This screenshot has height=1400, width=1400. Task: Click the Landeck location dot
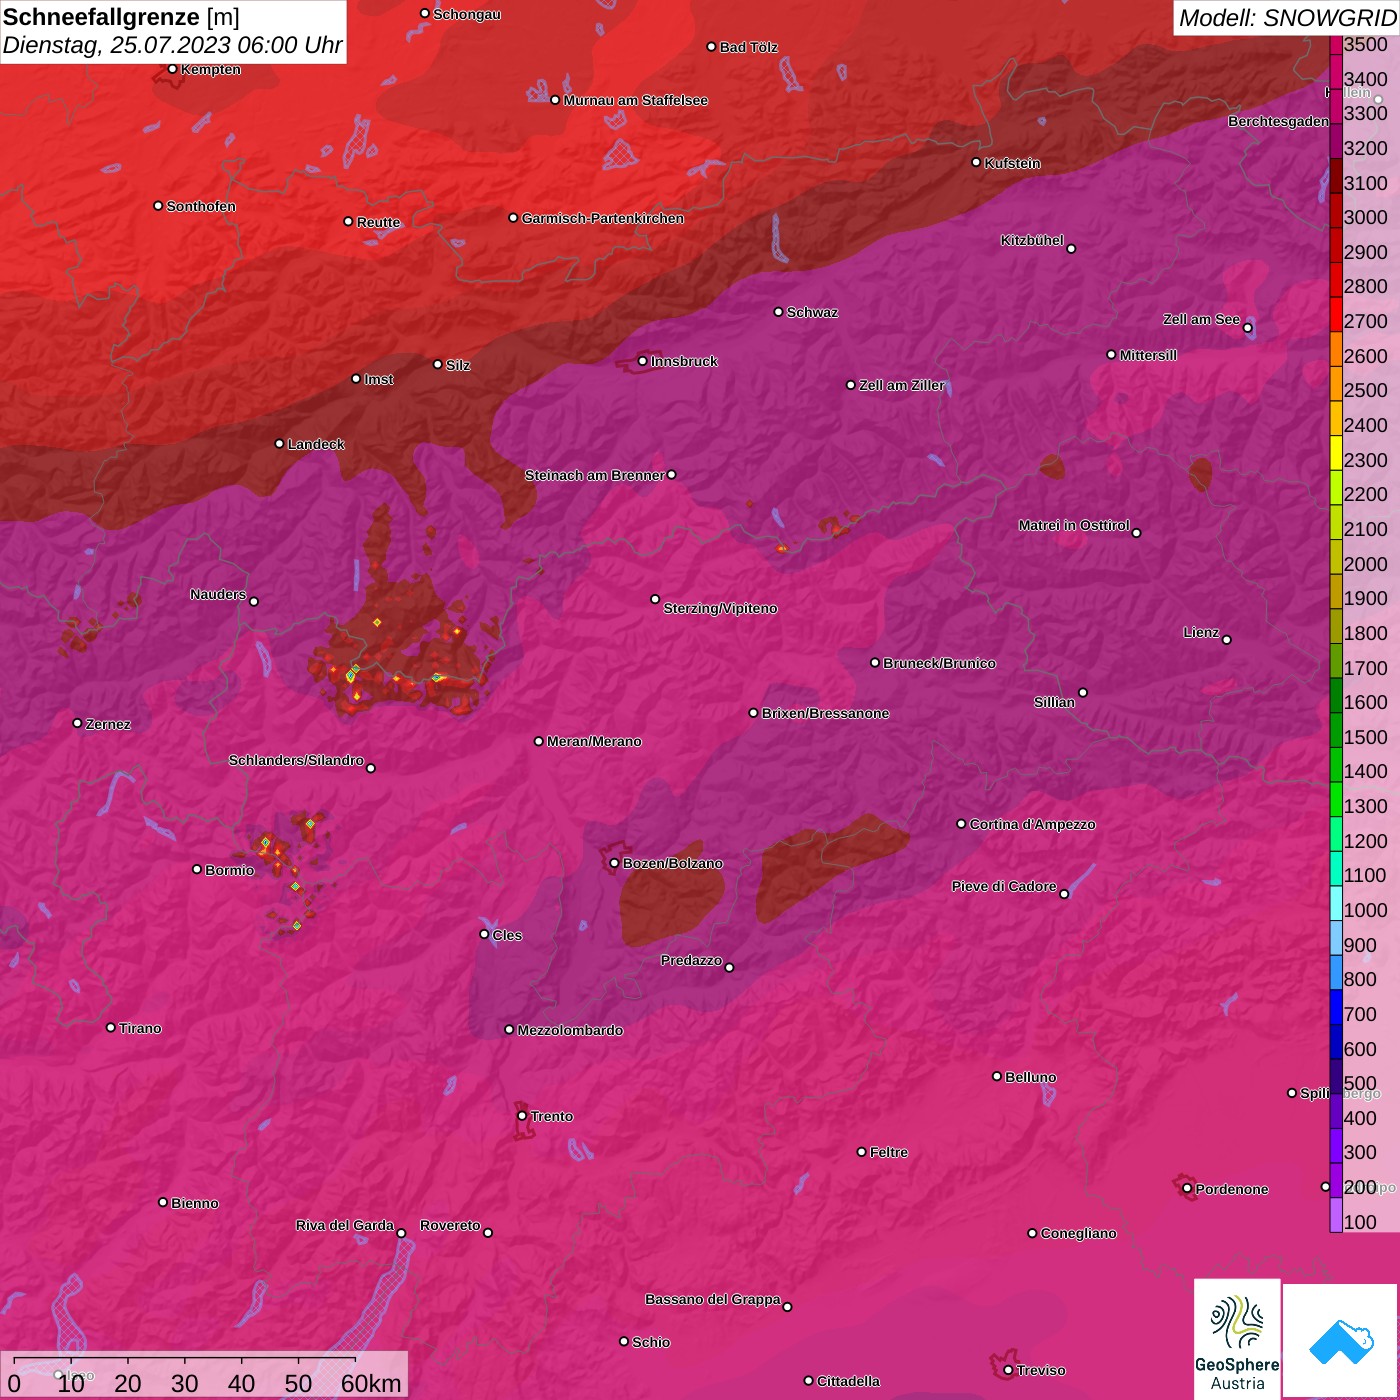click(x=280, y=443)
